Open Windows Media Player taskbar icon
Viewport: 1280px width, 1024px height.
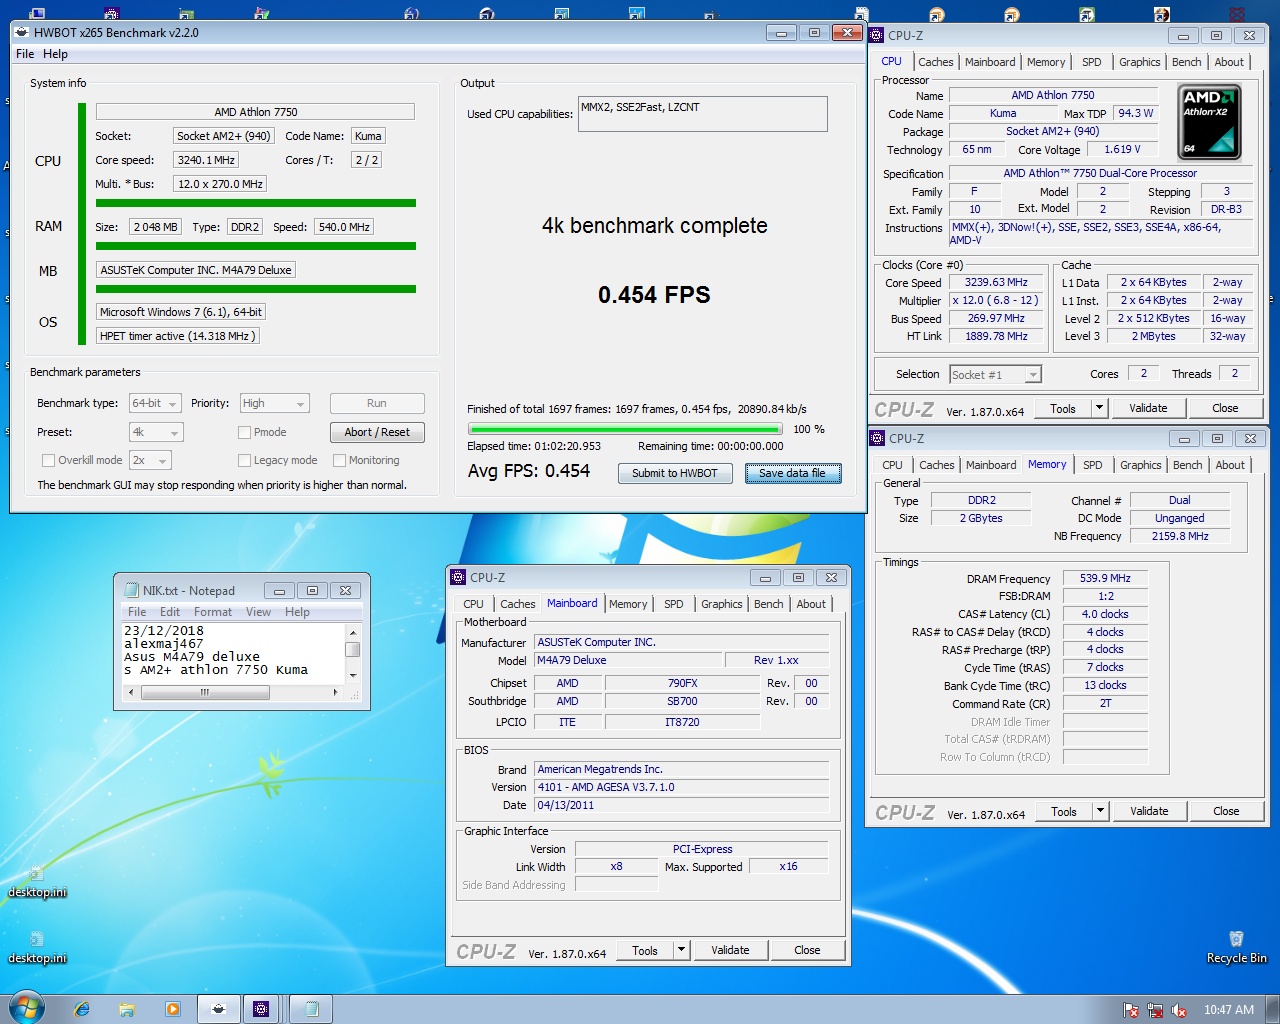pyautogui.click(x=172, y=1009)
